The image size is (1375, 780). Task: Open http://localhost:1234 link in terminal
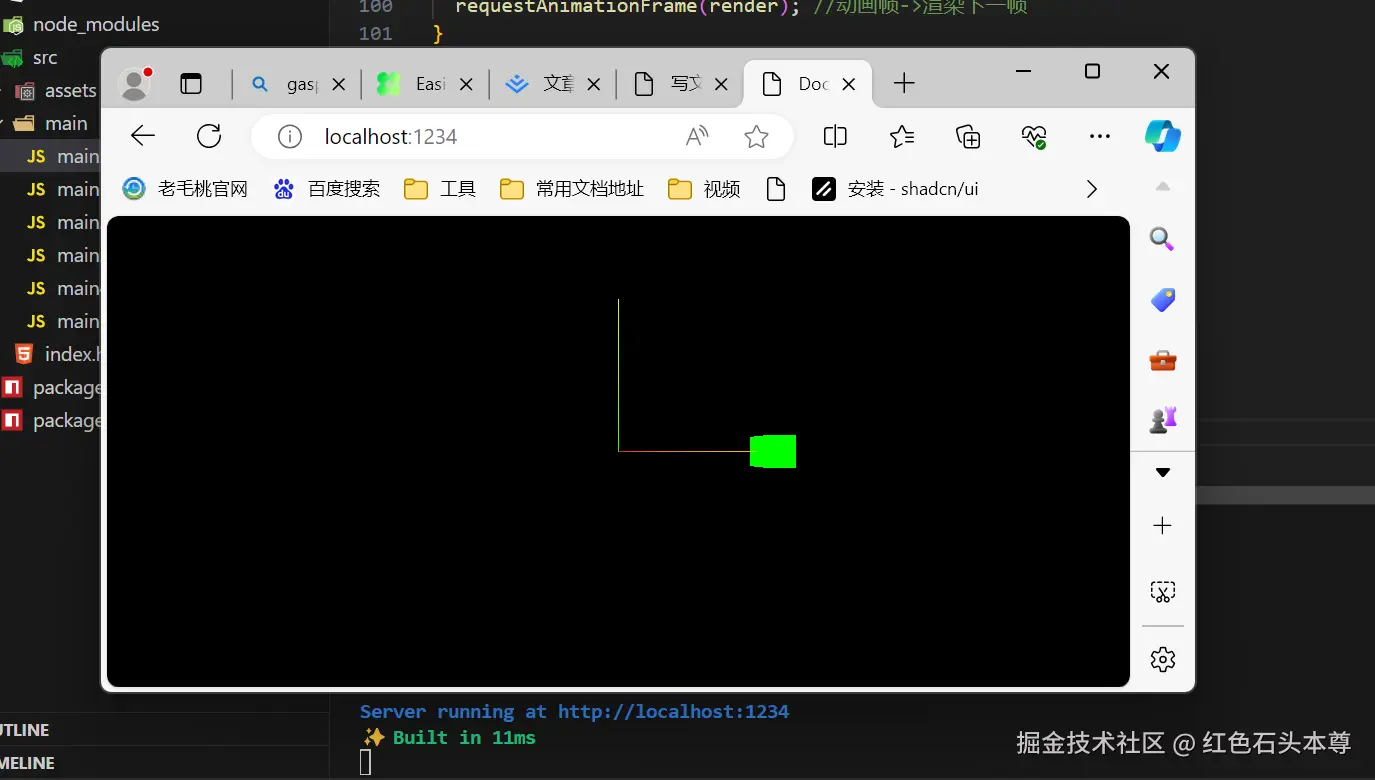673,712
